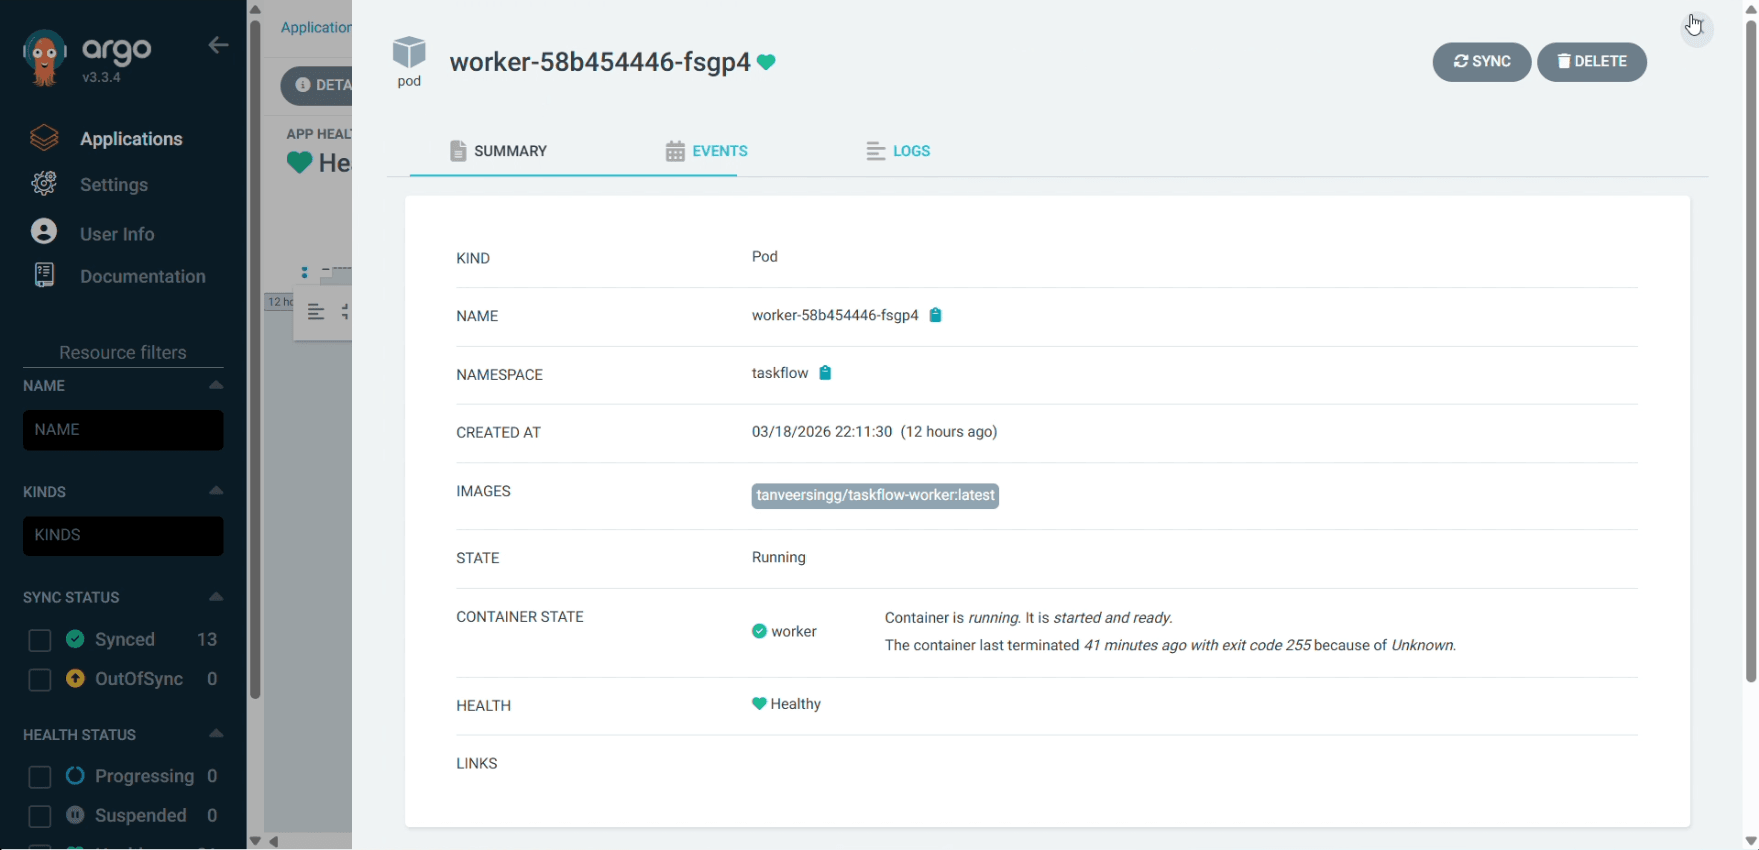Click the taskflow-worker:latest image tag
Screen dimensions: 1759x850
(875, 496)
